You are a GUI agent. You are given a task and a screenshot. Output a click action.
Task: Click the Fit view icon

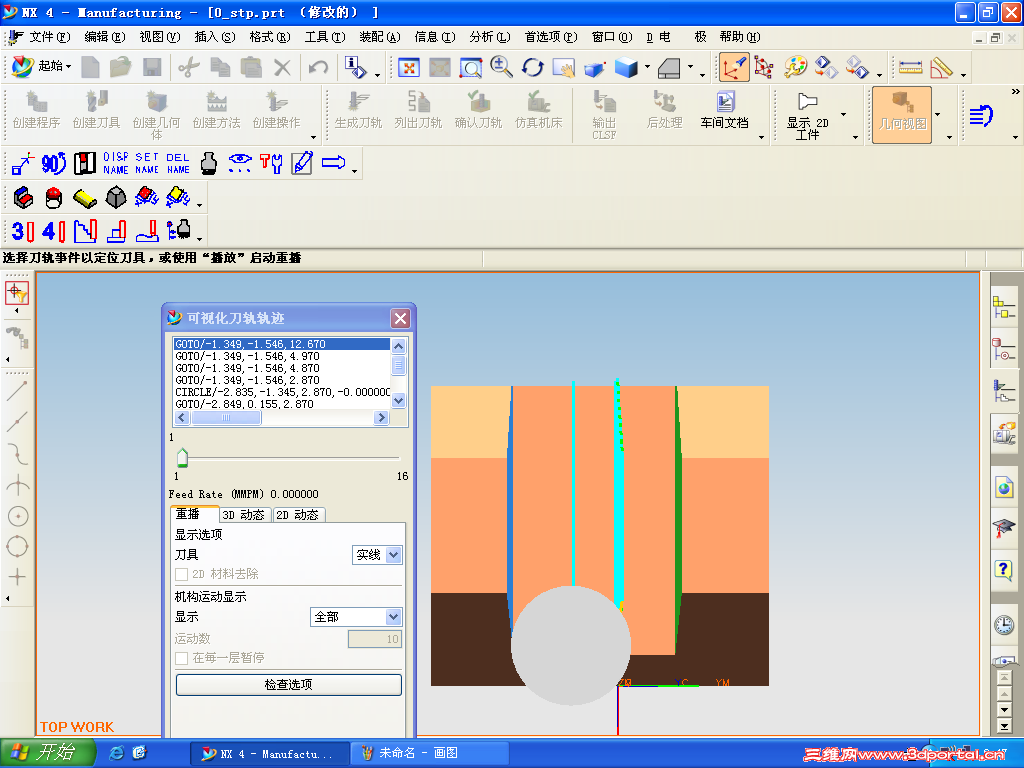tap(409, 67)
